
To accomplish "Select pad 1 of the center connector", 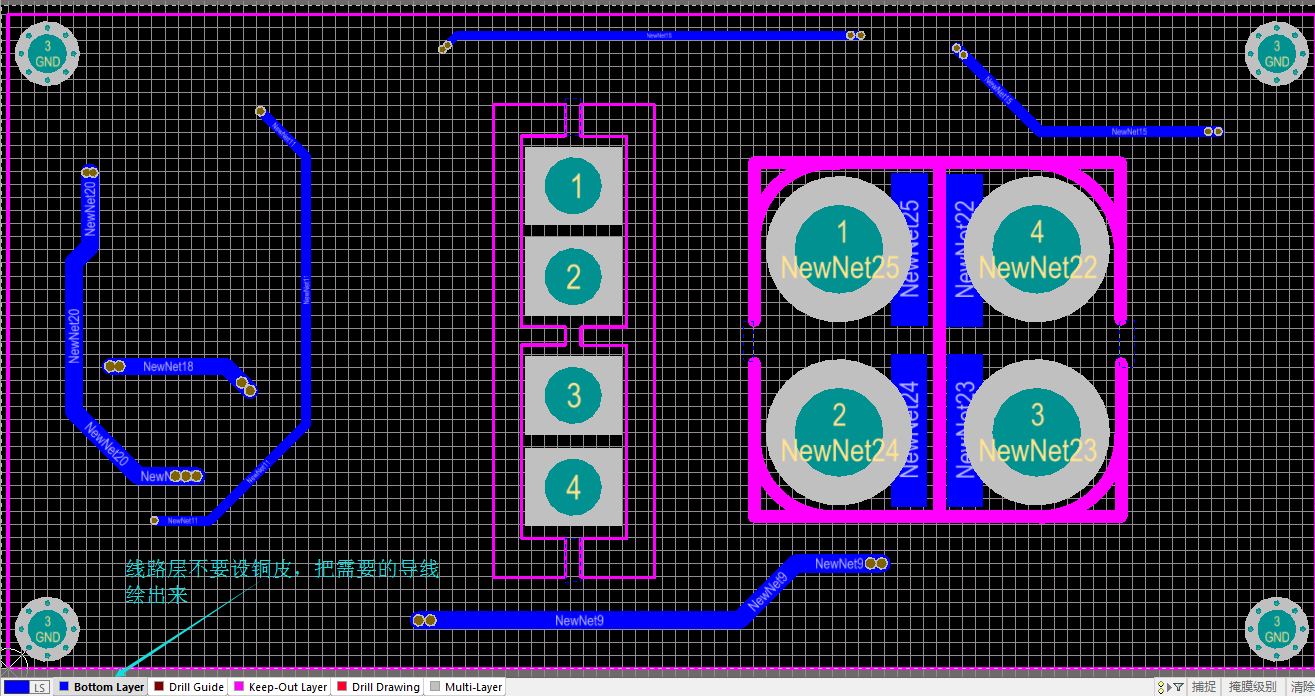I will 574,186.
